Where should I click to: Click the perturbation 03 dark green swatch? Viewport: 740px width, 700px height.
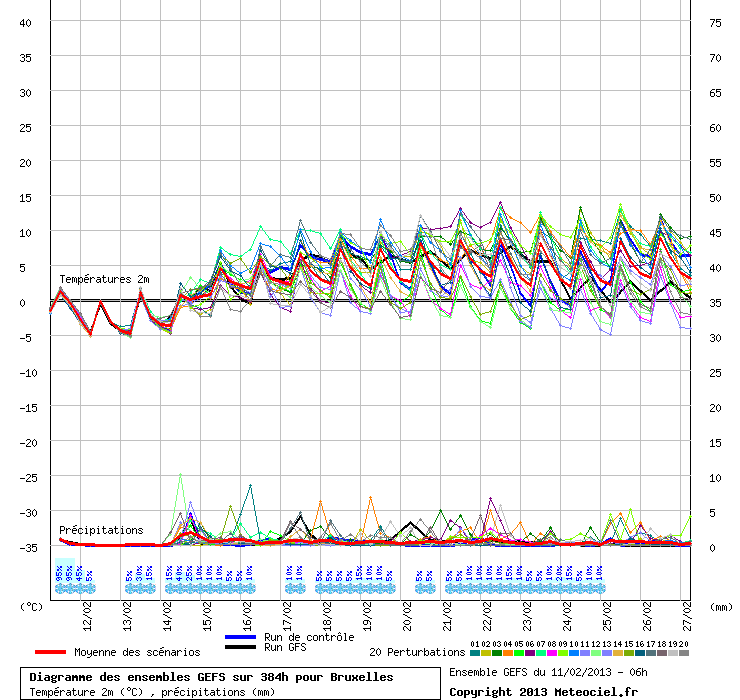click(x=497, y=653)
